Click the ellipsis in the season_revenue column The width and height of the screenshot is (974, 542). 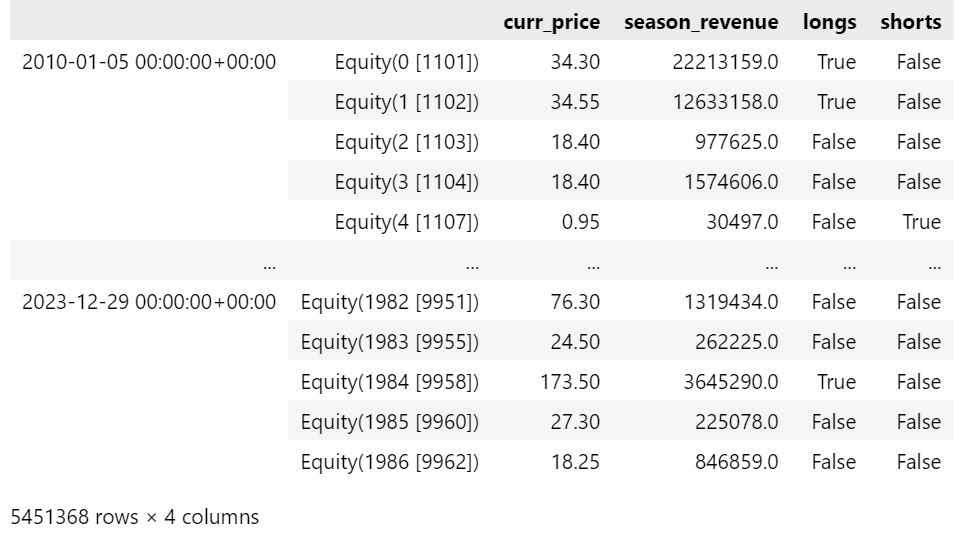(x=771, y=265)
